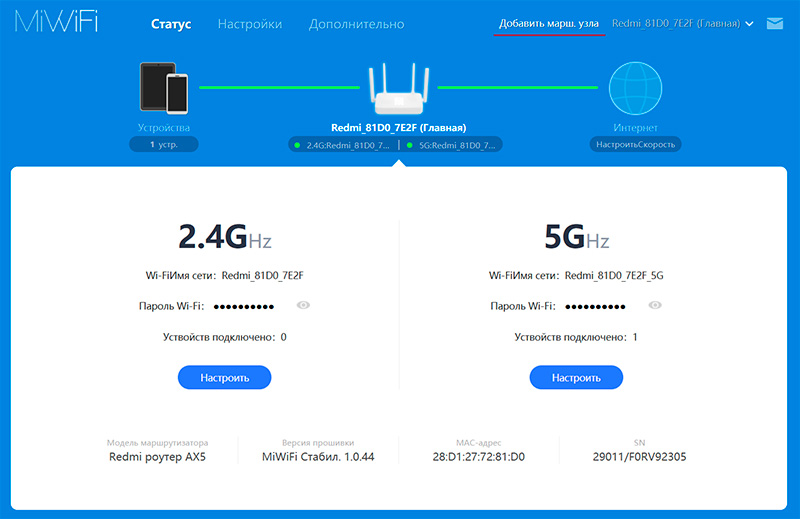Click the MiWiFi logo
This screenshot has width=800, height=519.
pyautogui.click(x=56, y=23)
